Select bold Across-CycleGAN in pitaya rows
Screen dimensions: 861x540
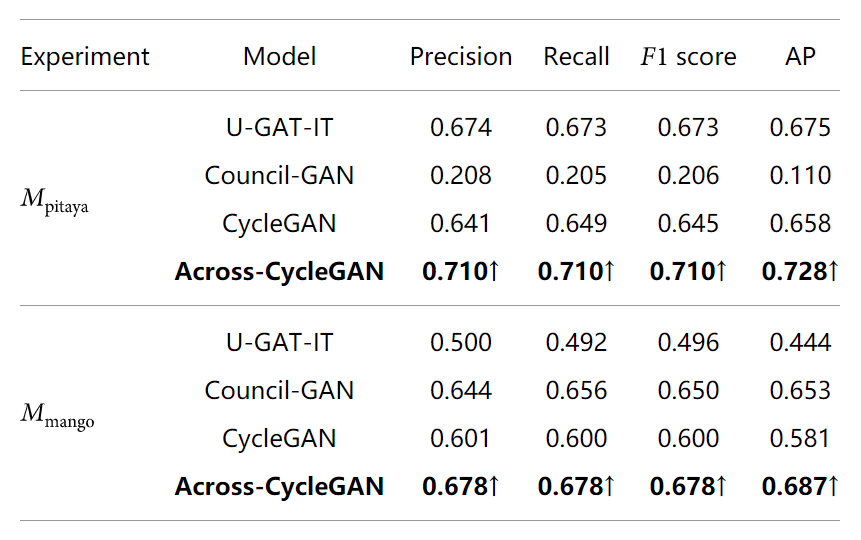tap(279, 271)
